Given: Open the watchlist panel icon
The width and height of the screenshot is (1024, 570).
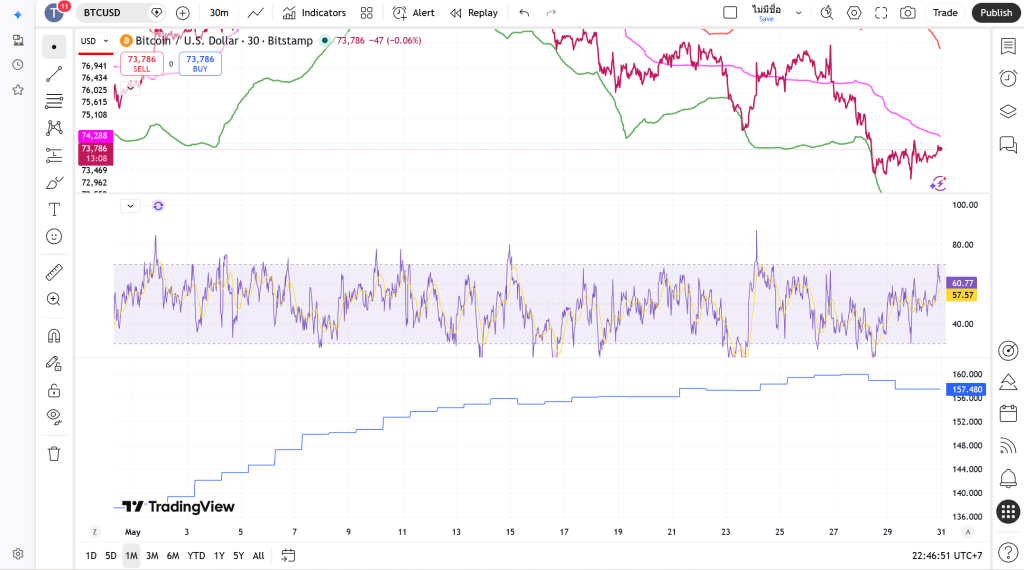Looking at the screenshot, I should coord(1008,46).
